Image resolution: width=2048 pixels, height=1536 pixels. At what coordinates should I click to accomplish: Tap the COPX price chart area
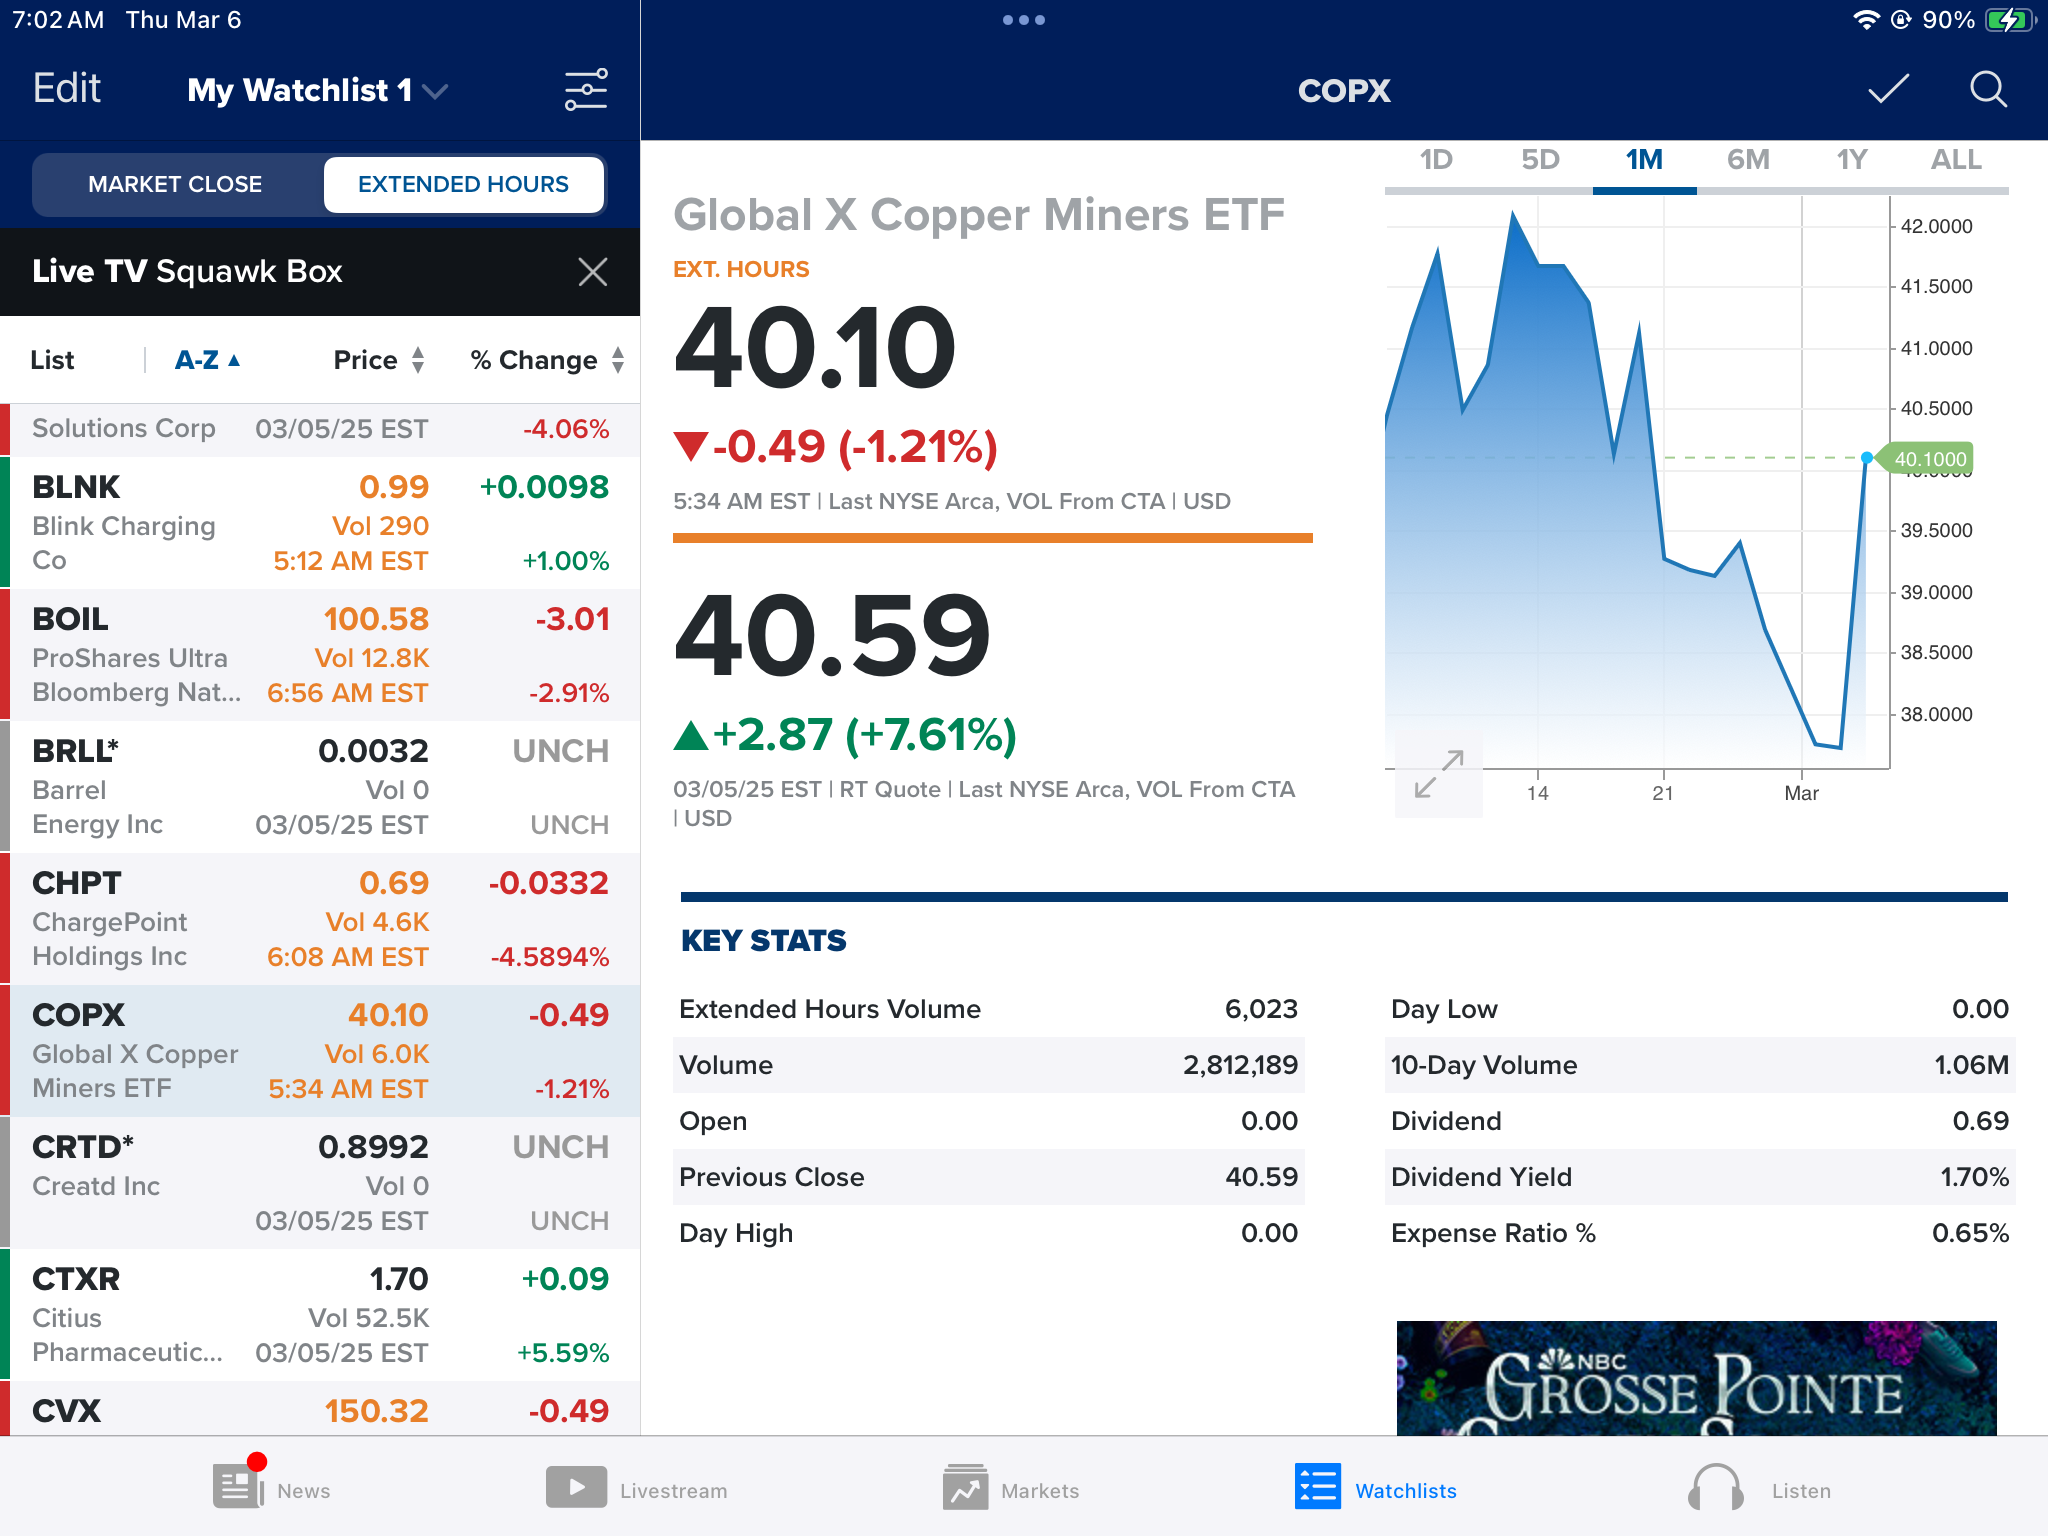tap(1637, 483)
